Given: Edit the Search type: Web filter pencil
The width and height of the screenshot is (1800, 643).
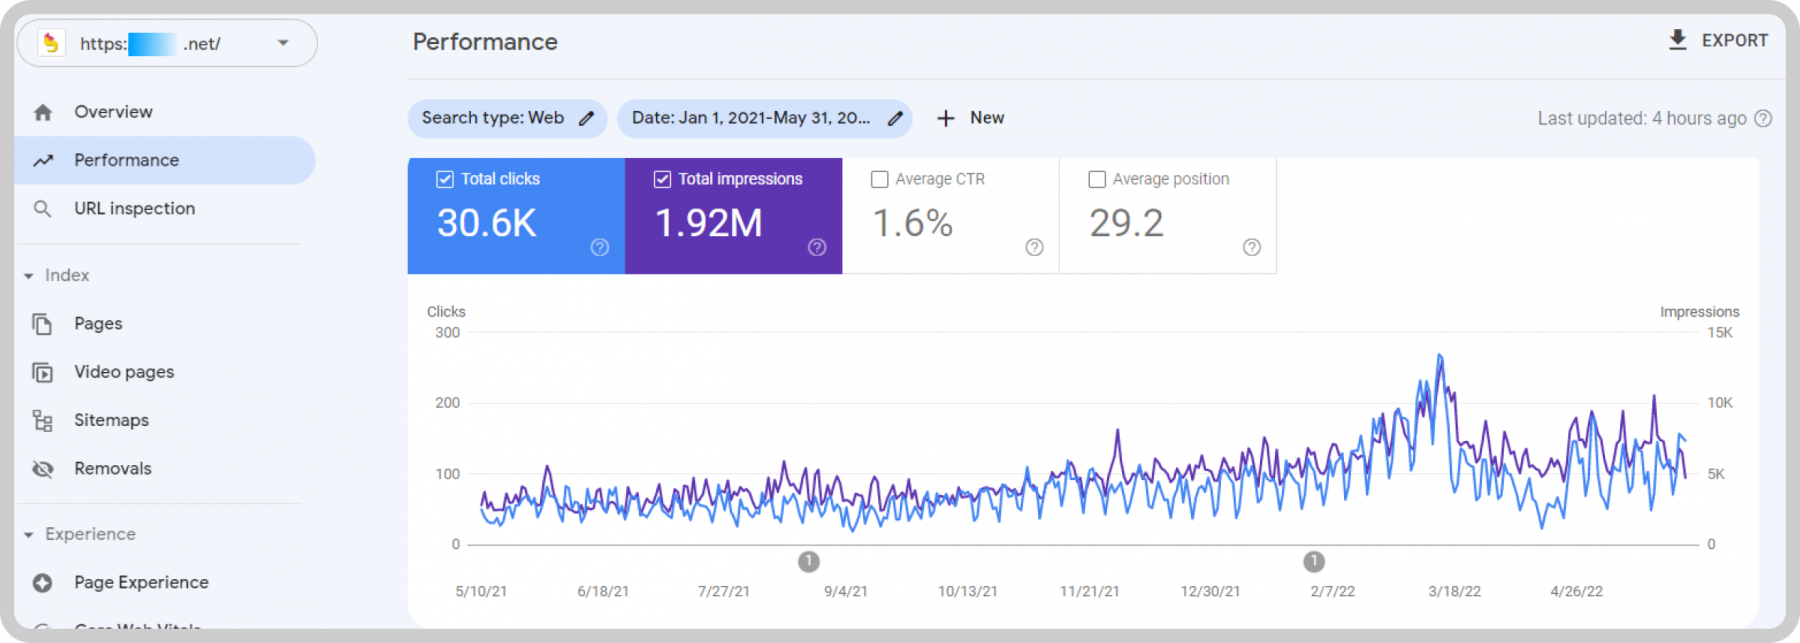Looking at the screenshot, I should coord(587,118).
